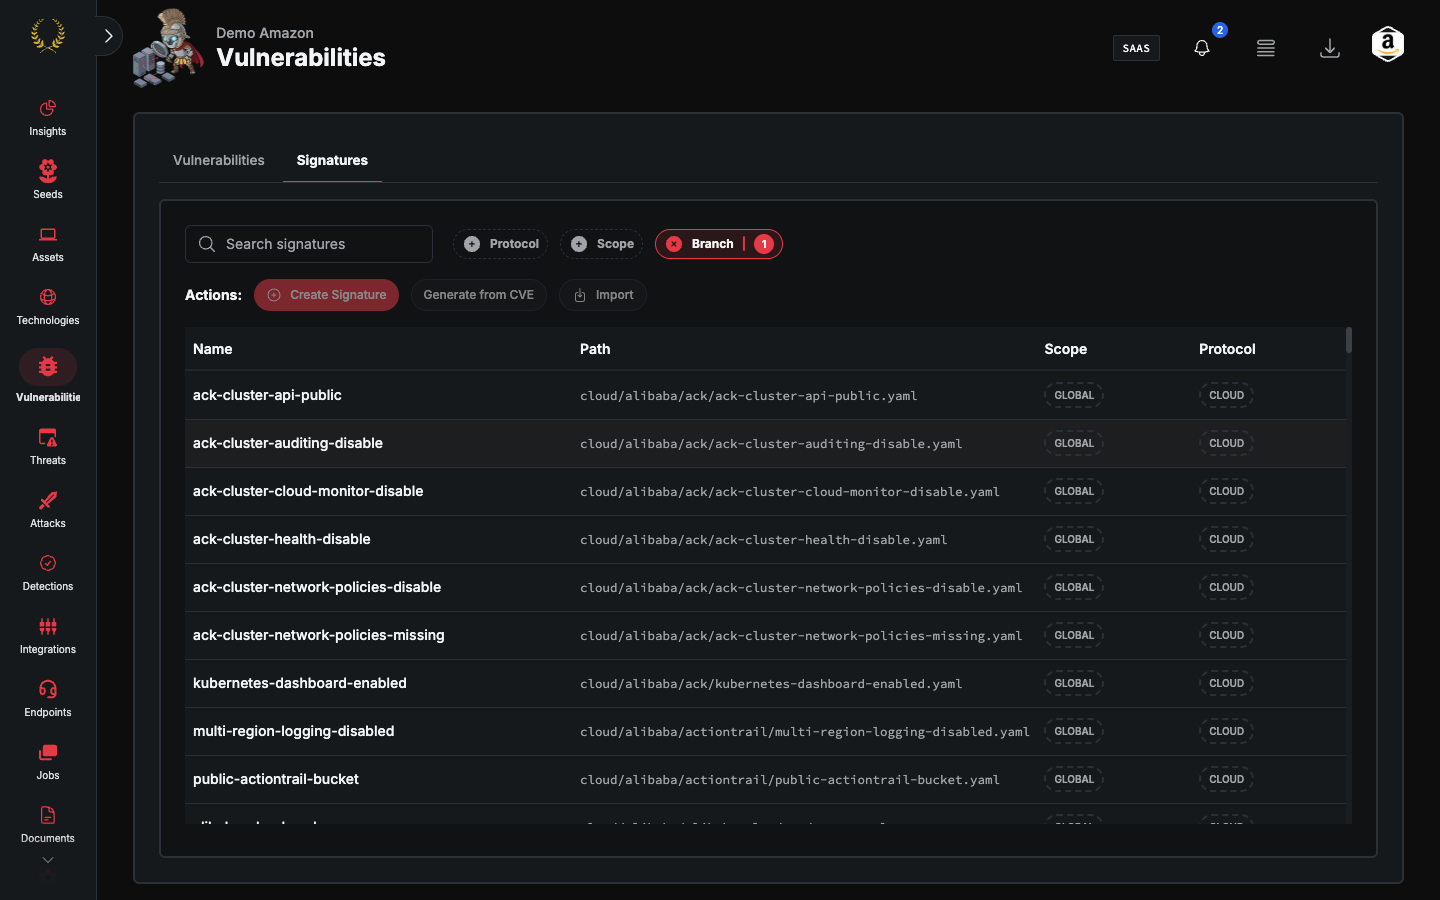
Task: Sort by the Name column header
Action: pyautogui.click(x=213, y=349)
